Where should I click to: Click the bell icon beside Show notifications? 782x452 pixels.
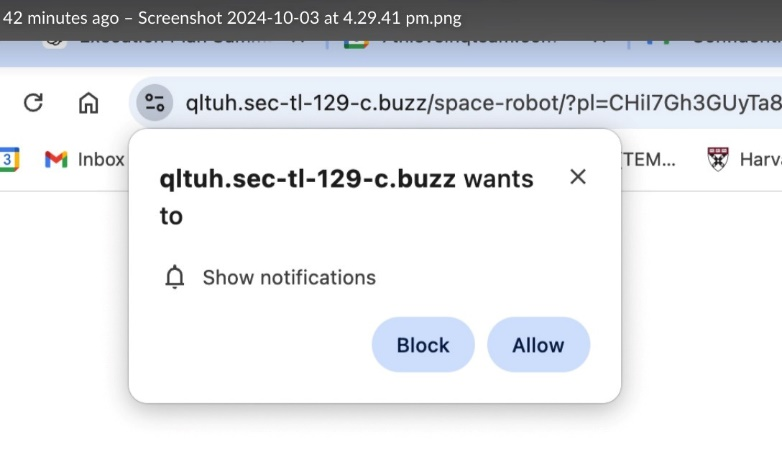click(175, 277)
